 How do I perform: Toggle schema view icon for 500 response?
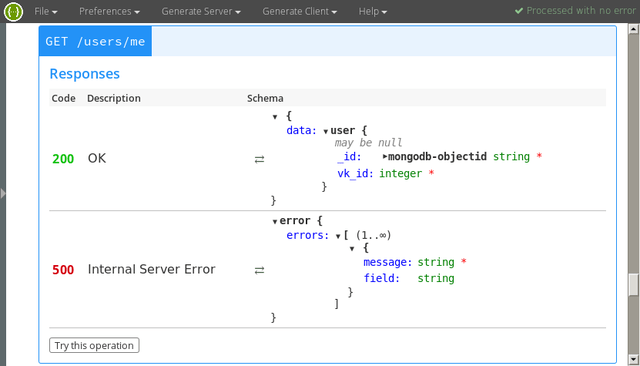tap(259, 270)
